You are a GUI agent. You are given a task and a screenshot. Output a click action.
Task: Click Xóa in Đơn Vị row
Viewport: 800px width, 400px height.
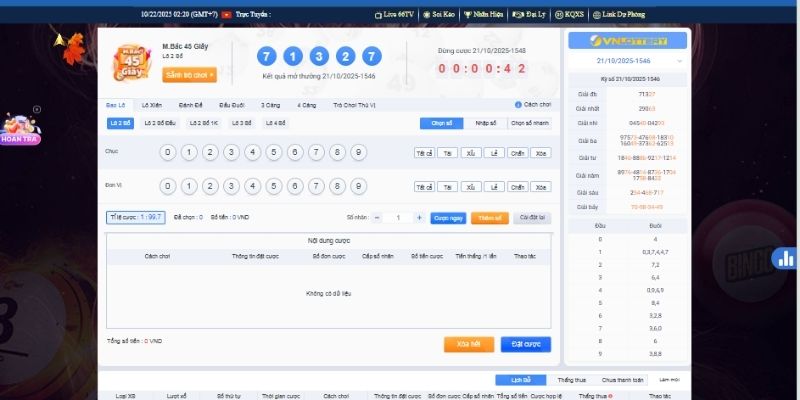[541, 187]
